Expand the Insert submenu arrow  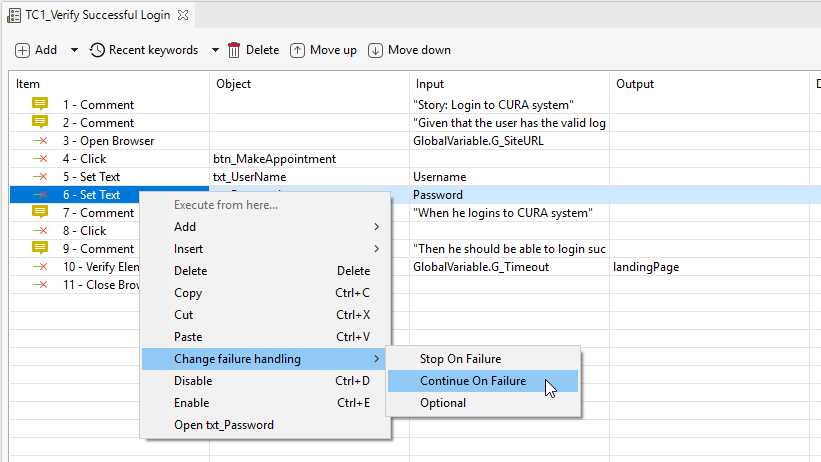(376, 249)
